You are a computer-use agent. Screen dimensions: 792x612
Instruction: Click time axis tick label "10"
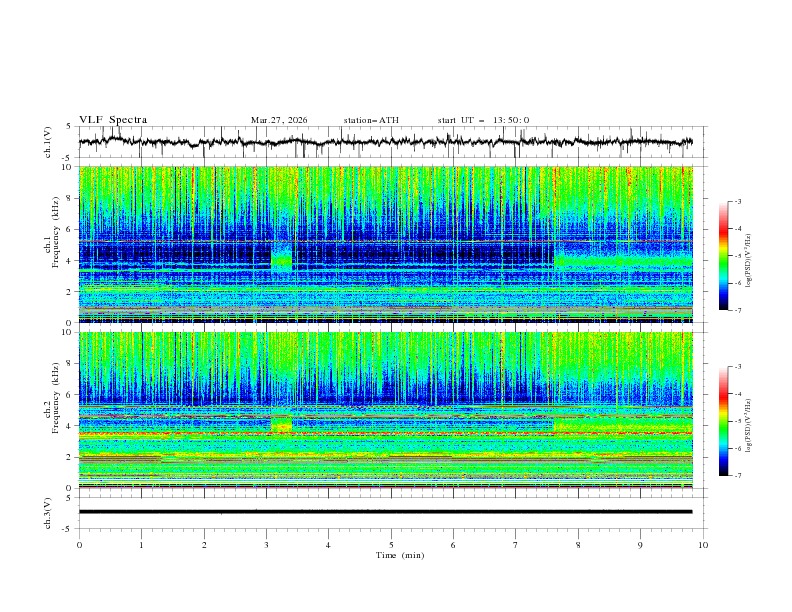tap(703, 545)
